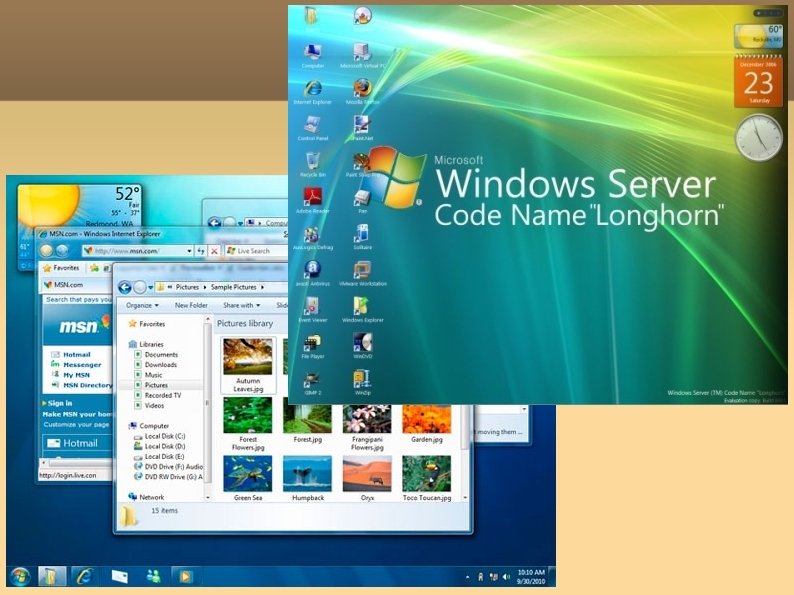Launch Microsoft Virtual PC shortcut
Image resolution: width=794 pixels, height=595 pixels.
click(362, 55)
